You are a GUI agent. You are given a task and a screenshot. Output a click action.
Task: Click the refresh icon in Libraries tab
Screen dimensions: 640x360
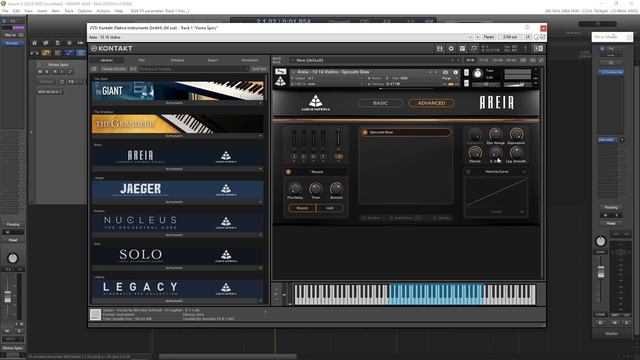[94, 69]
